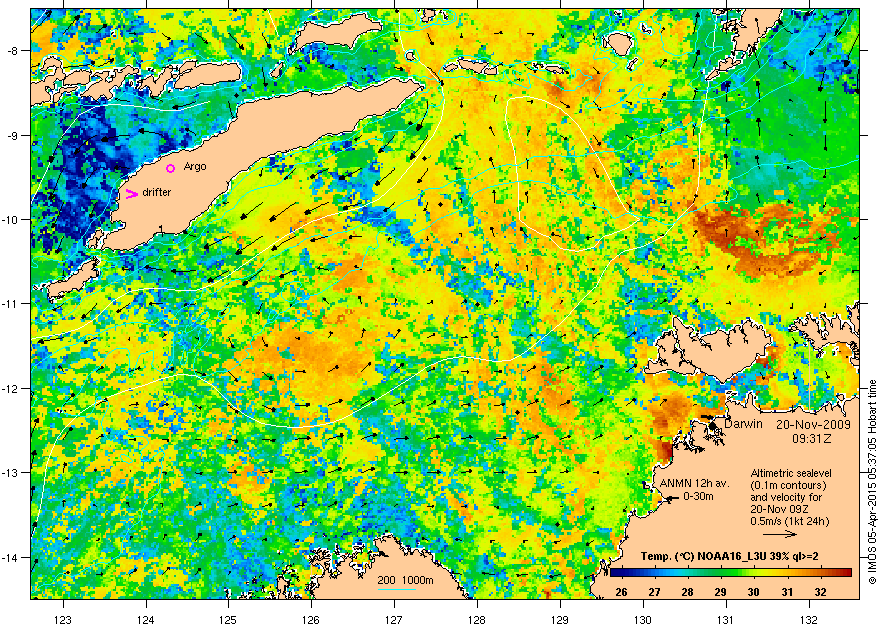Click the longitude axis label '124'
The image size is (880, 630).
tap(146, 620)
